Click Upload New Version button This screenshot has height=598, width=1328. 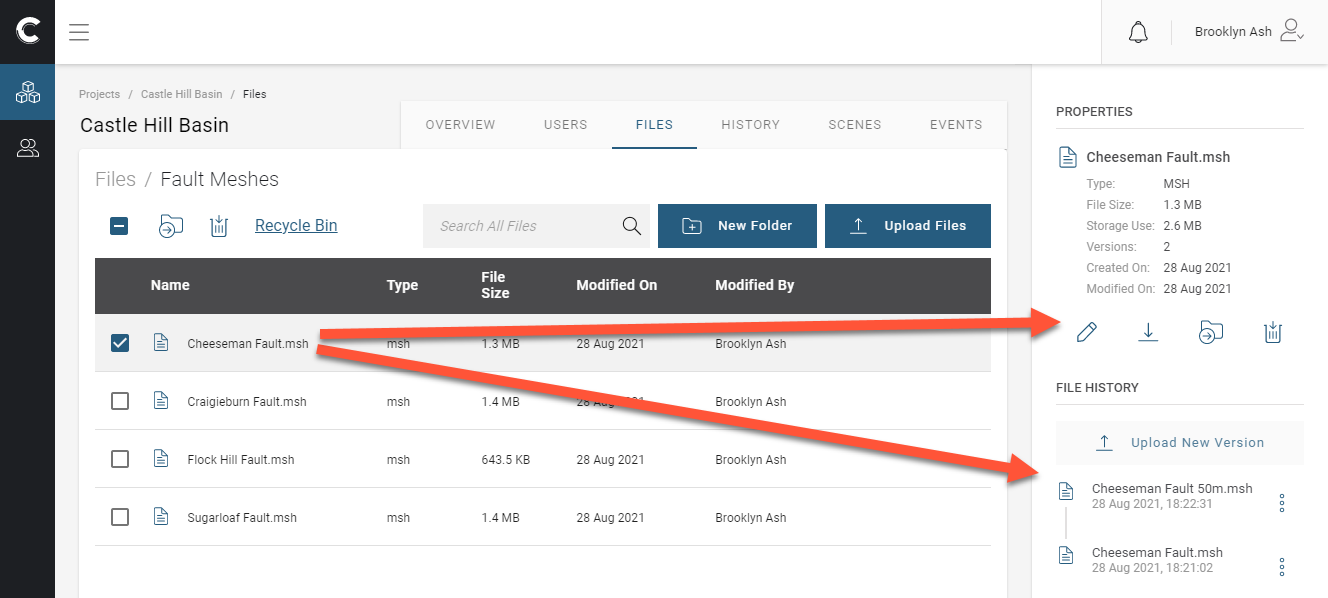click(1180, 443)
